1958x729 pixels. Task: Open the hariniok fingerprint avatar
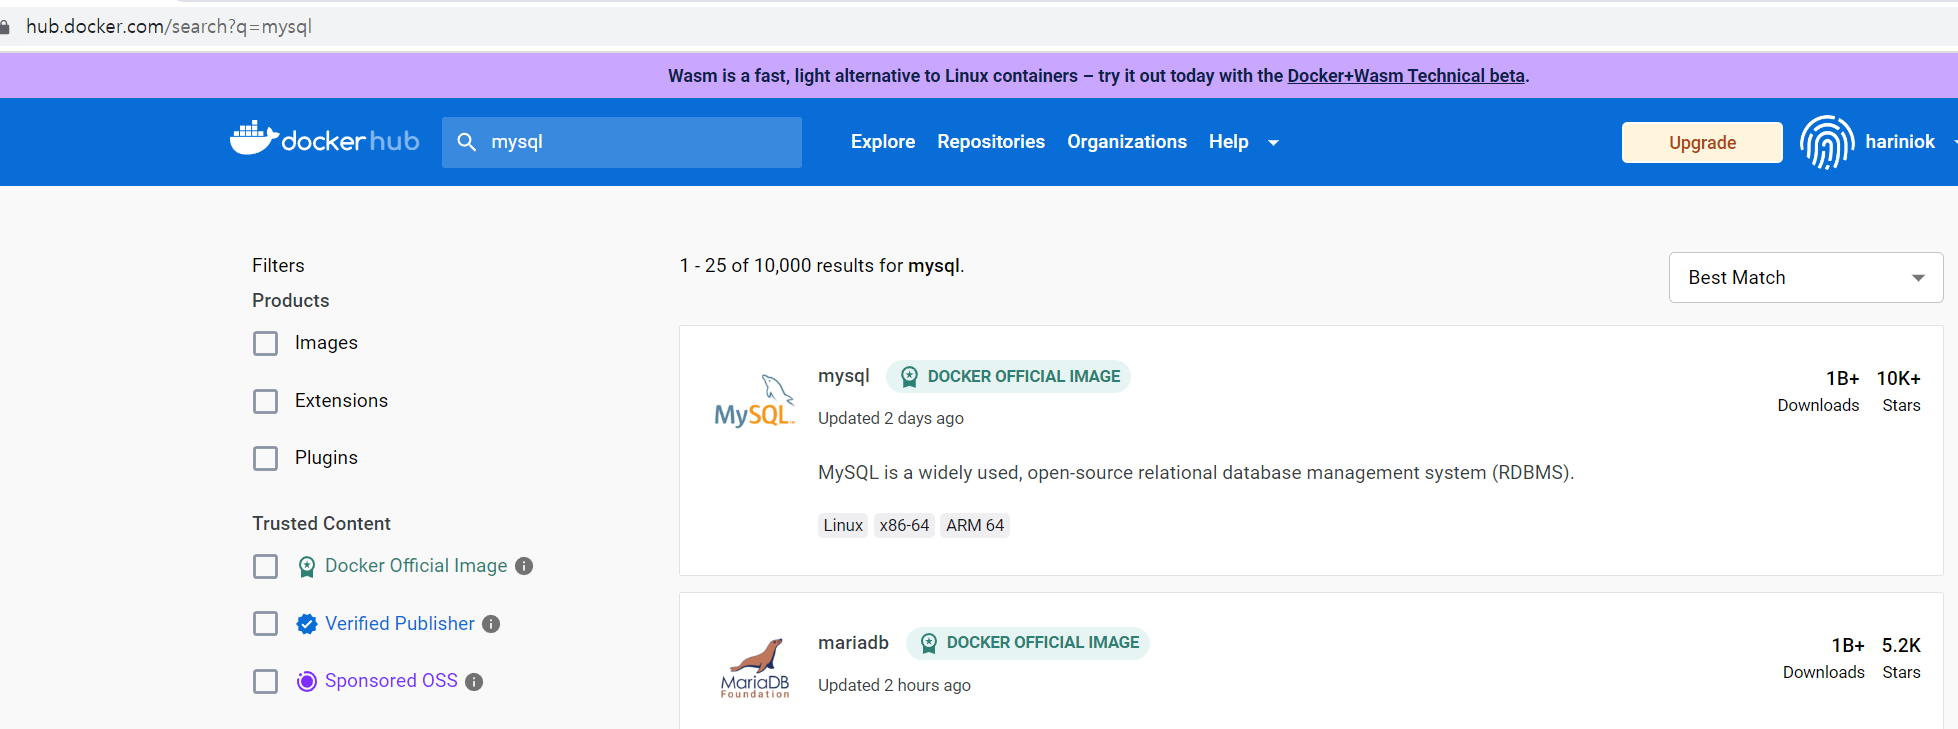(1827, 142)
